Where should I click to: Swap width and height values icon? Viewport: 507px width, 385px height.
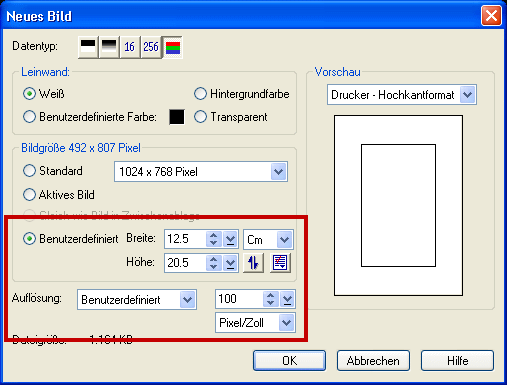point(253,263)
